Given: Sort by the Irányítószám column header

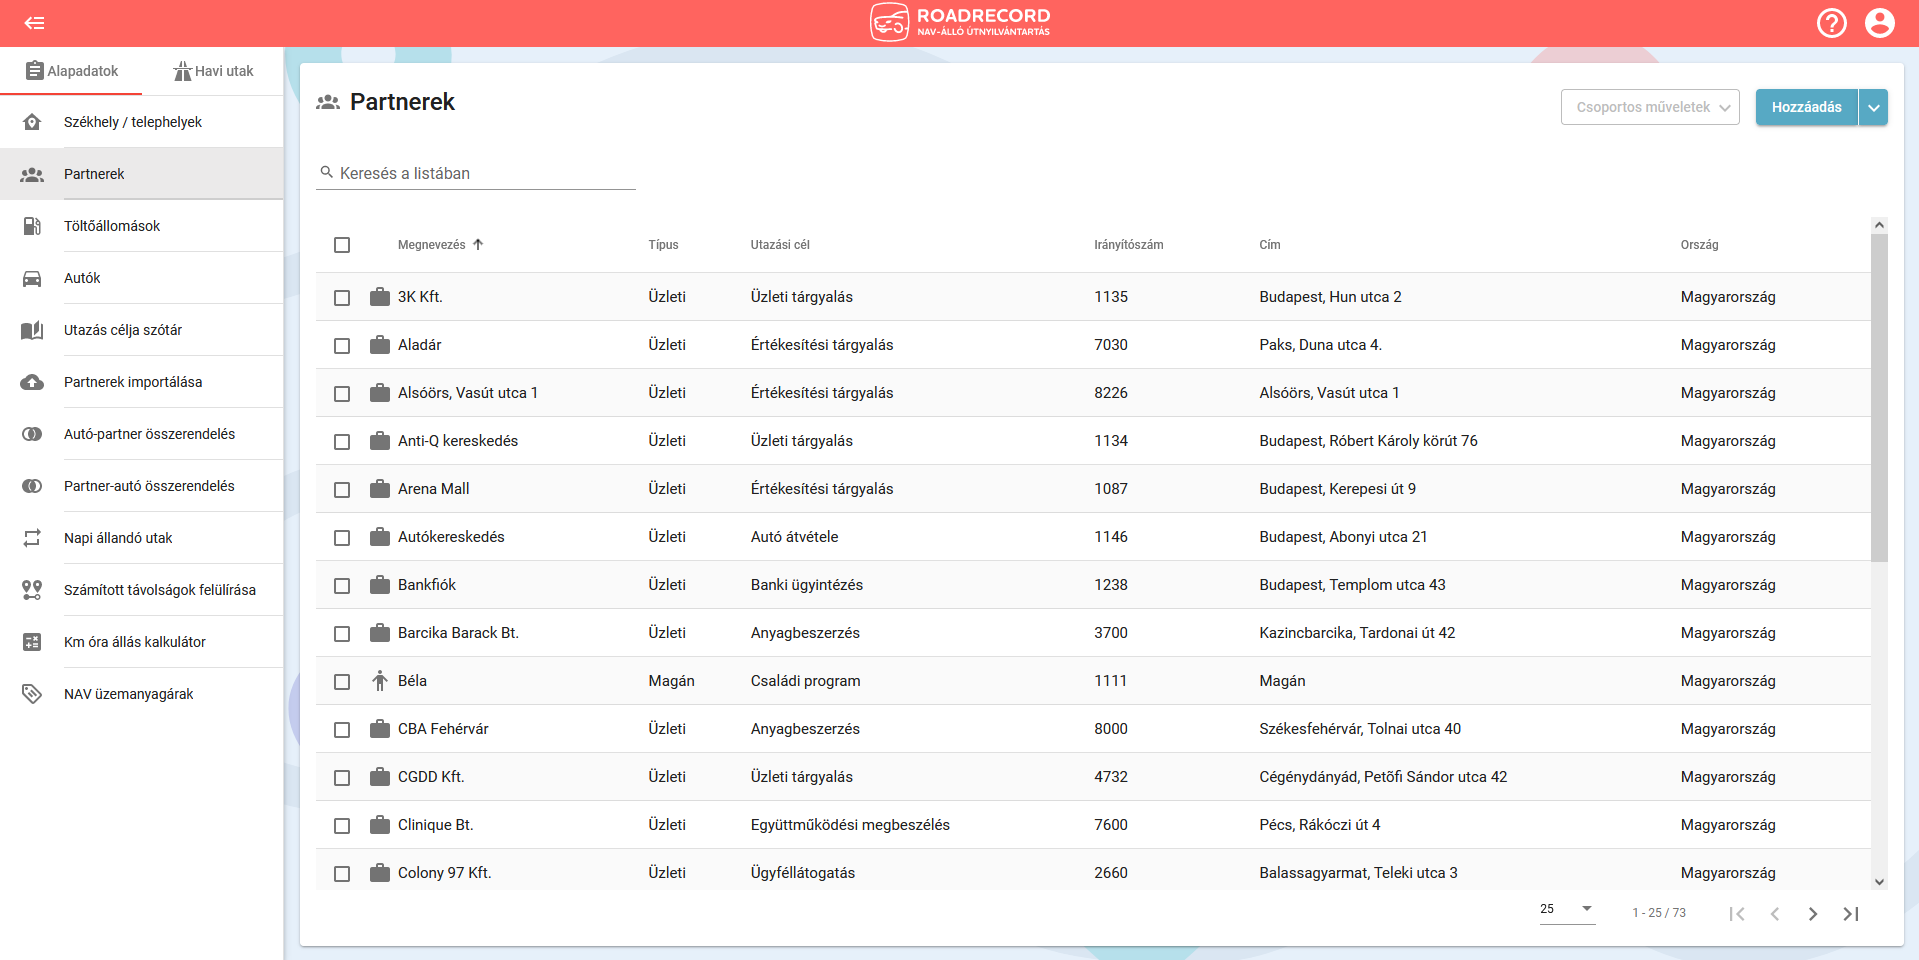Looking at the screenshot, I should [x=1128, y=245].
